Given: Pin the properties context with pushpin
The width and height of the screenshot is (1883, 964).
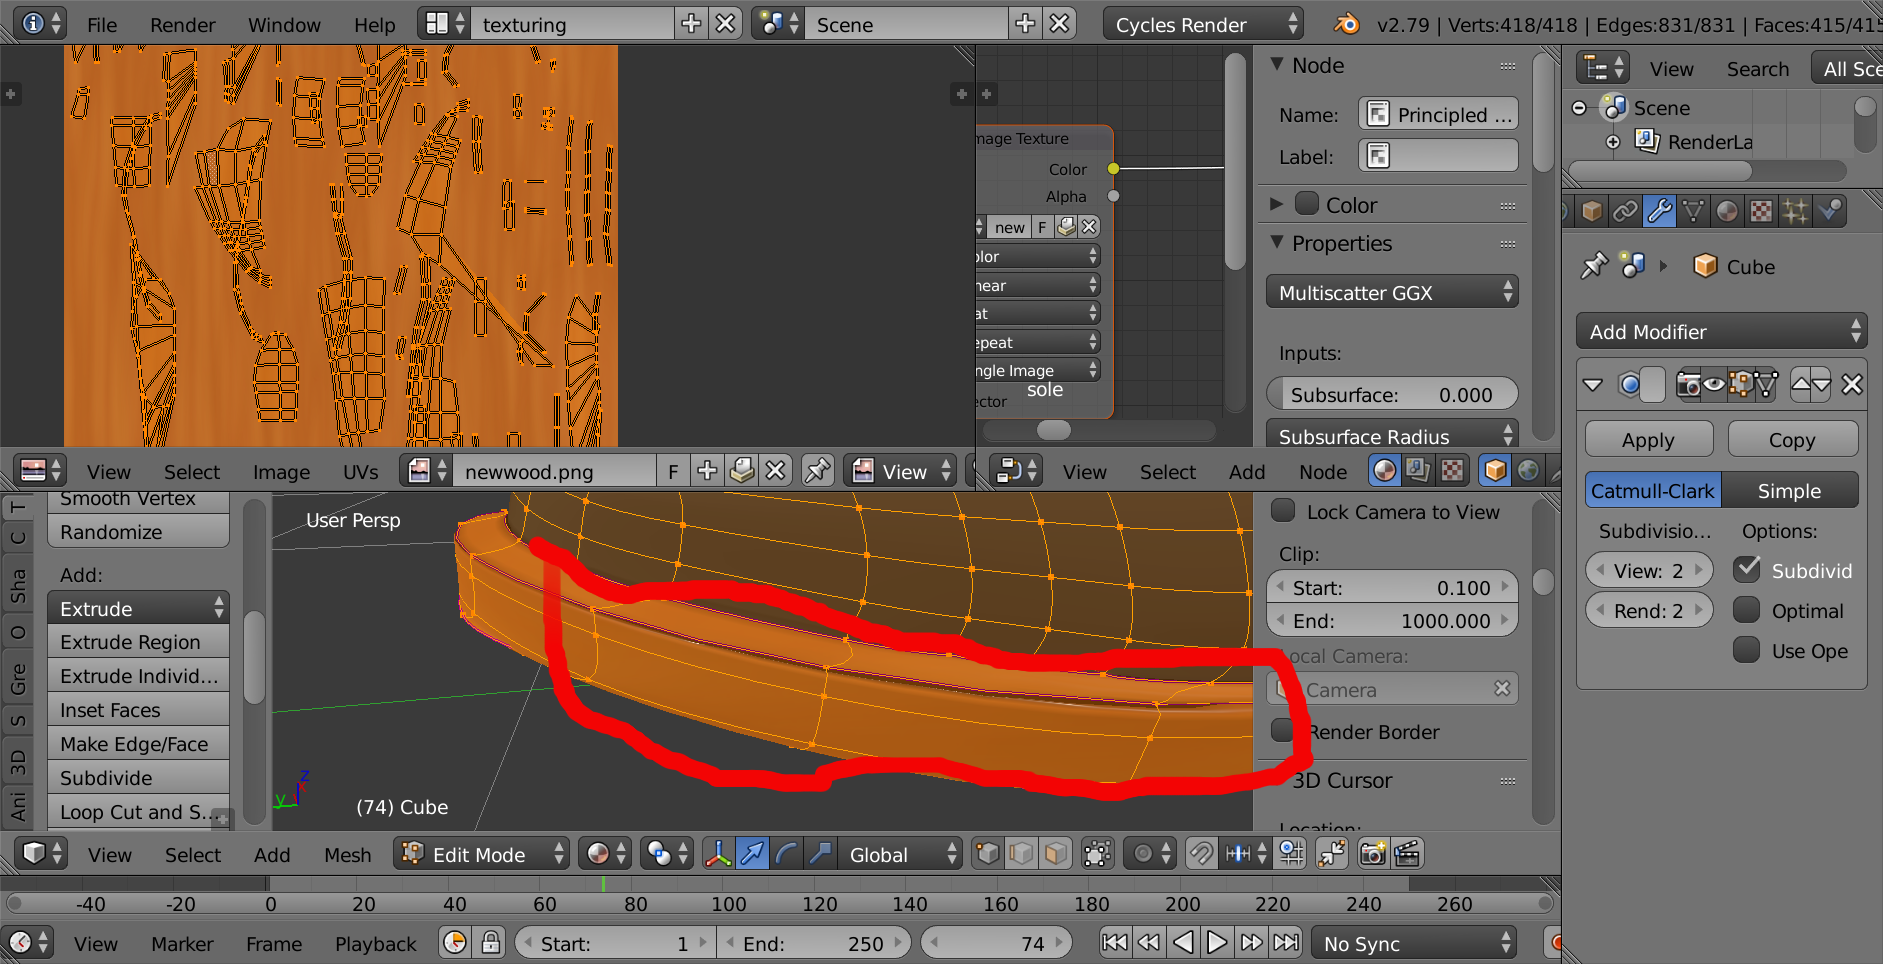Looking at the screenshot, I should tap(1594, 266).
